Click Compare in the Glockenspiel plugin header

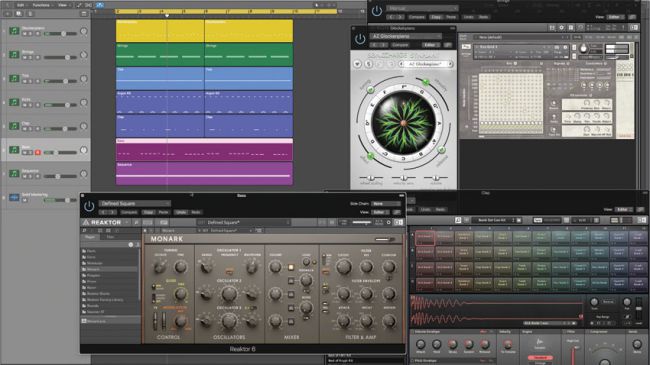pyautogui.click(x=400, y=45)
